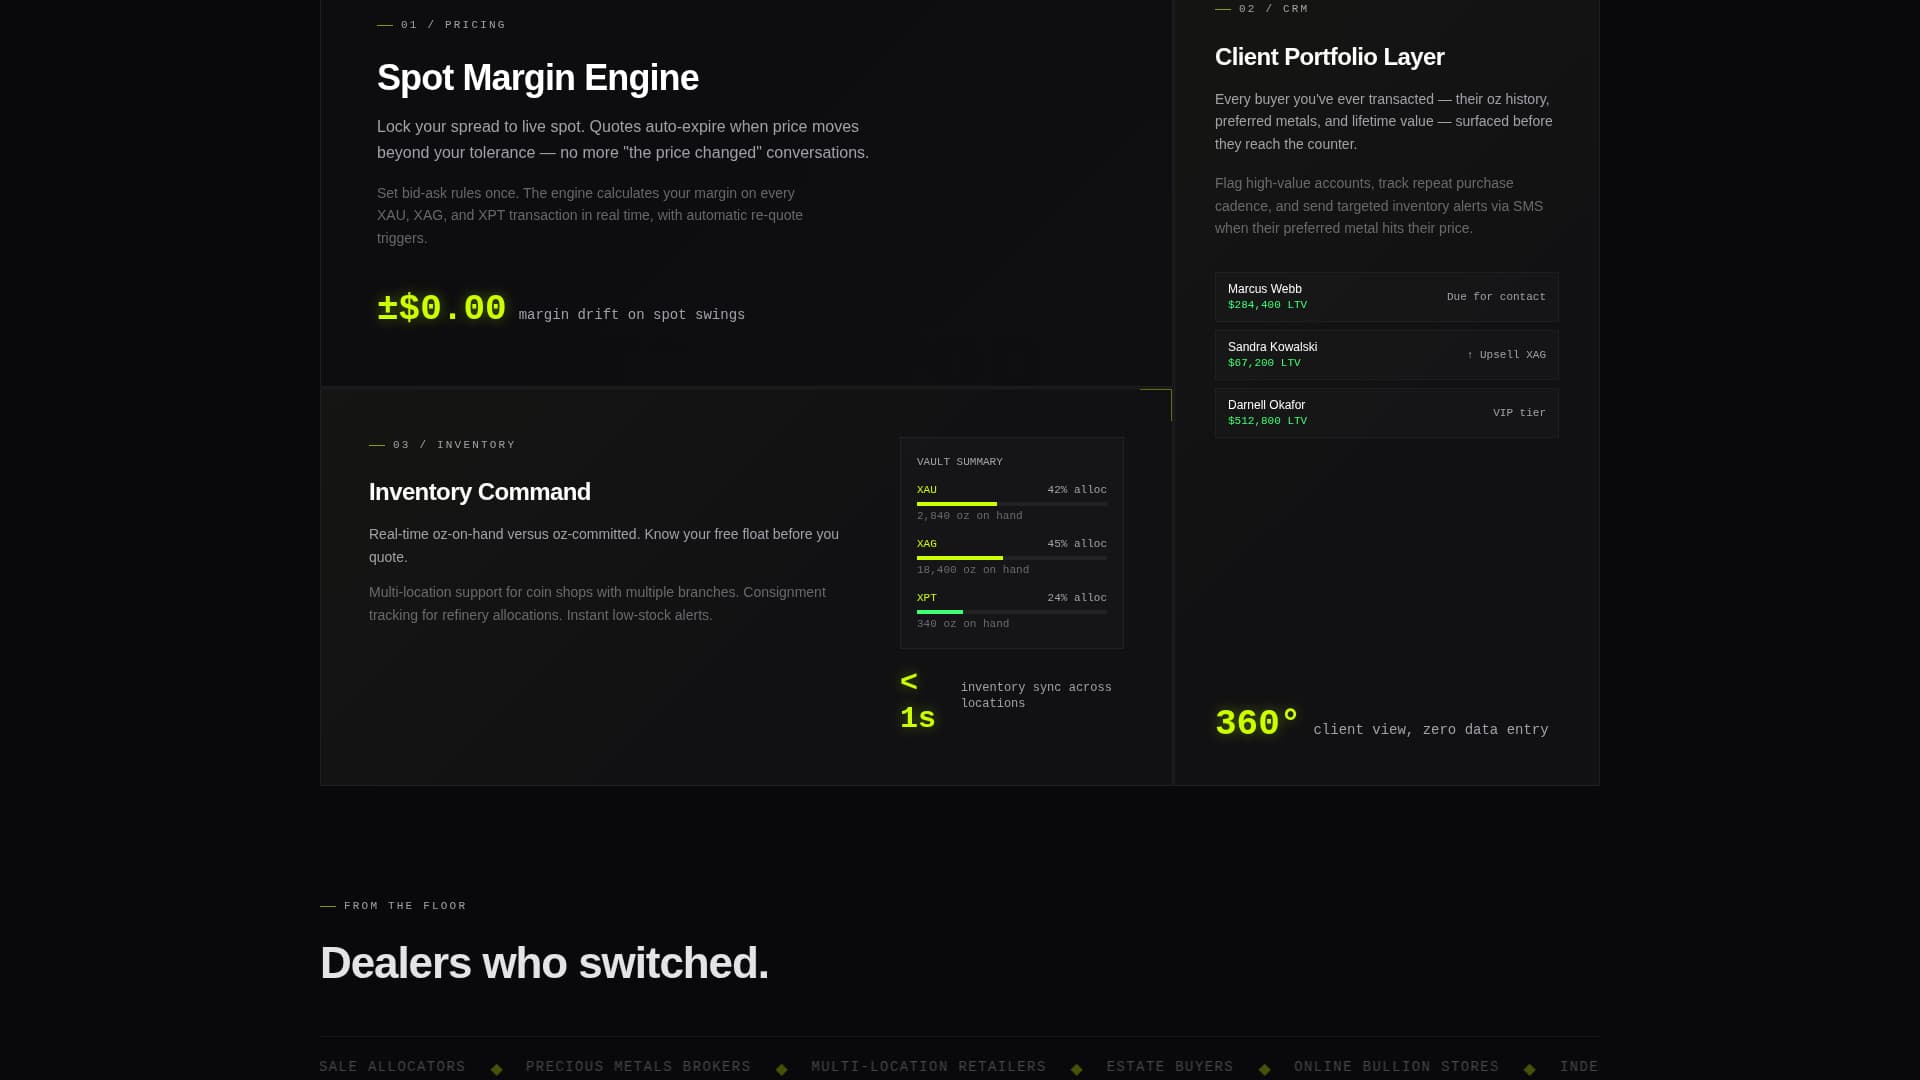1920x1080 pixels.
Task: Click the XAG allocation progress bar
Action: pyautogui.click(x=1012, y=558)
